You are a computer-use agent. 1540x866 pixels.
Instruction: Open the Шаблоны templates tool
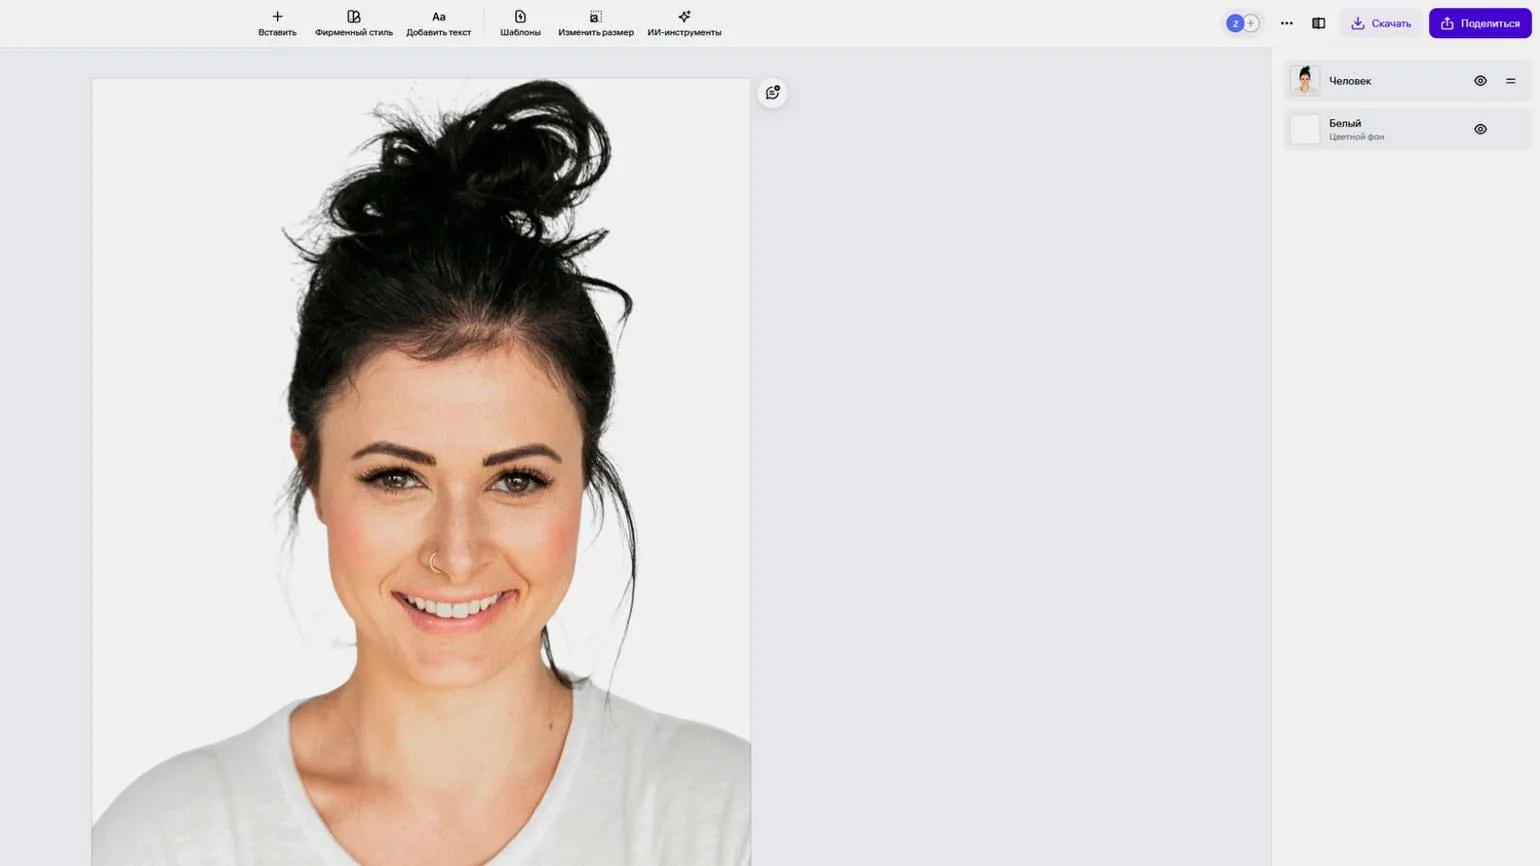tap(520, 23)
